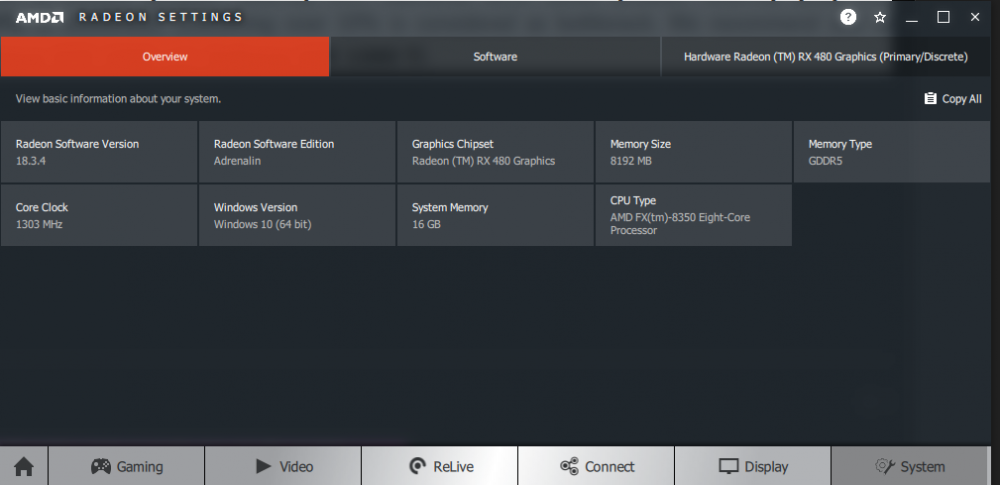
Task: Click the favorites star icon
Action: click(879, 17)
